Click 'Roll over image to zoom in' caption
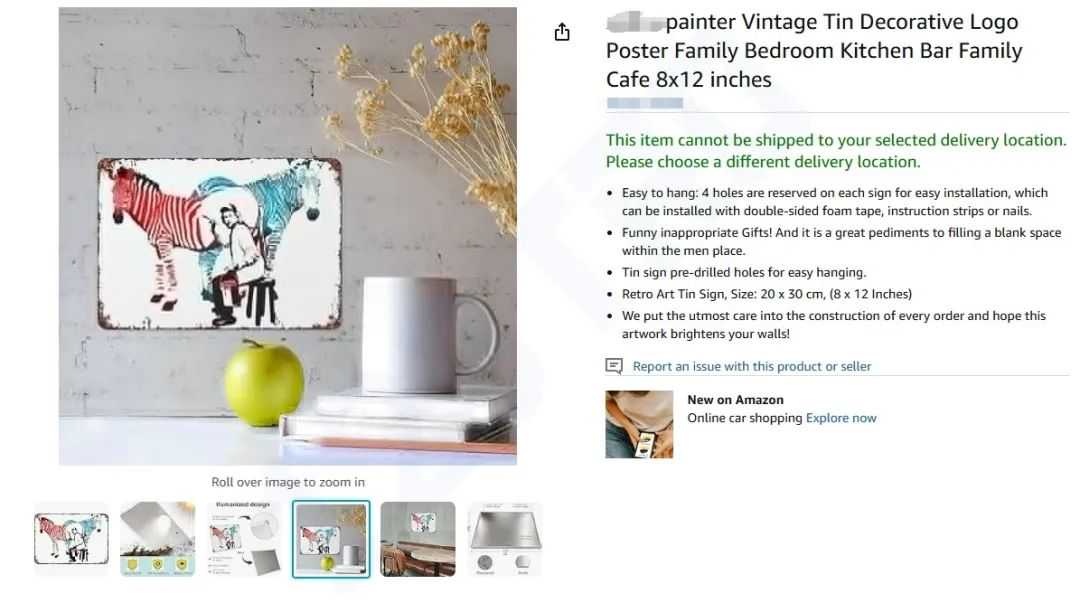1080x603 pixels. [288, 482]
